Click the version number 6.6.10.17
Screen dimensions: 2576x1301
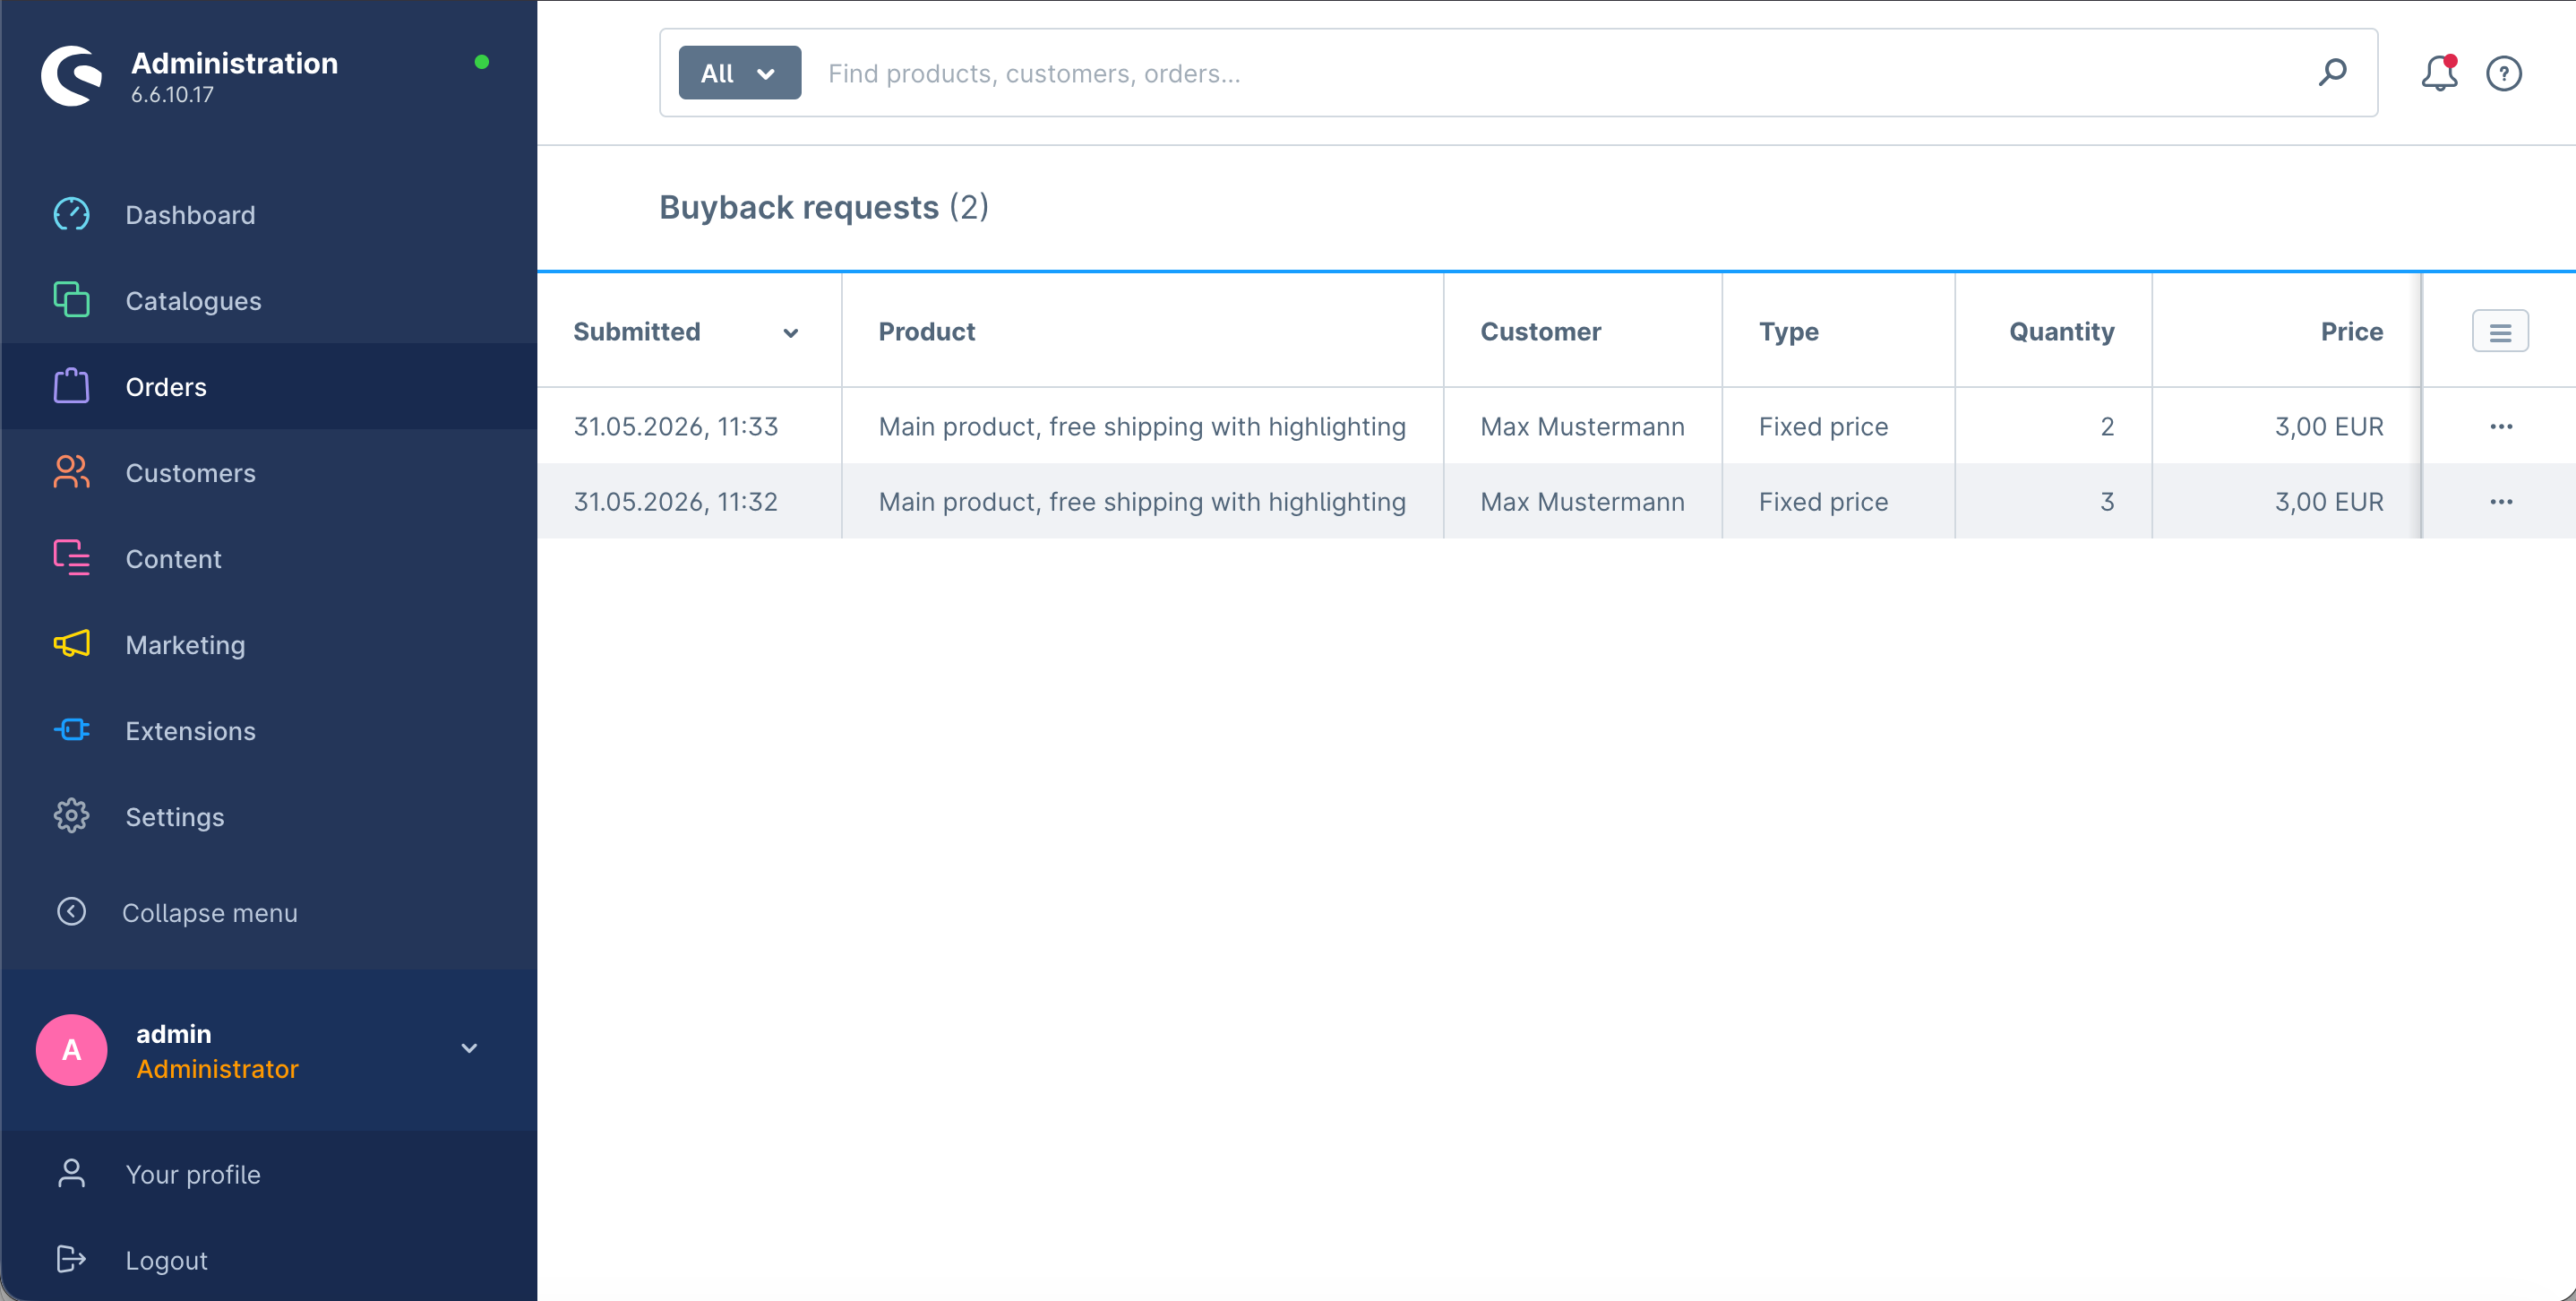[172, 95]
